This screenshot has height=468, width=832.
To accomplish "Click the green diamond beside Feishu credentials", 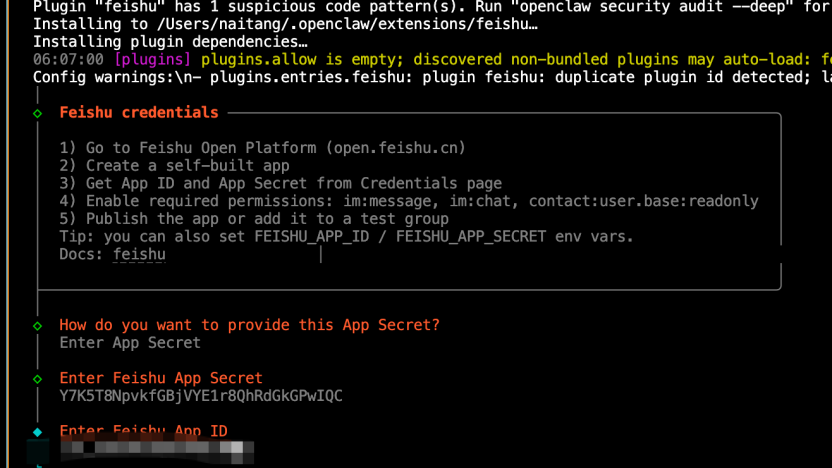I will [x=38, y=114].
